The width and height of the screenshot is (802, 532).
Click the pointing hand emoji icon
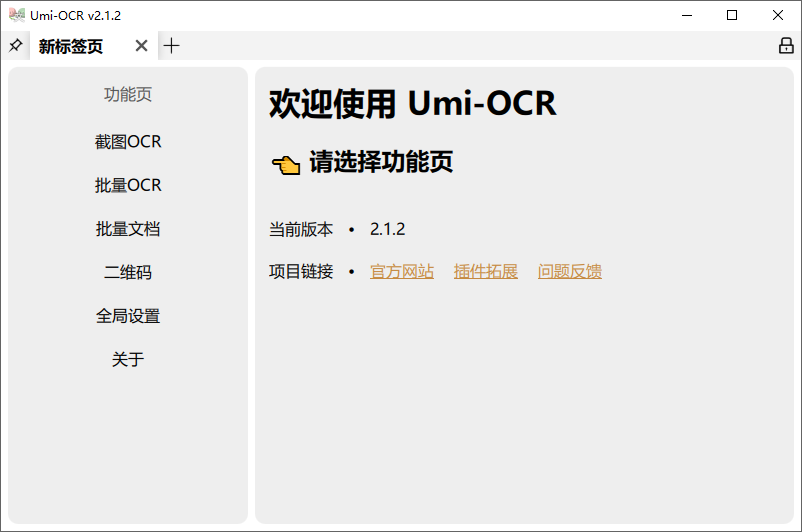[x=286, y=165]
